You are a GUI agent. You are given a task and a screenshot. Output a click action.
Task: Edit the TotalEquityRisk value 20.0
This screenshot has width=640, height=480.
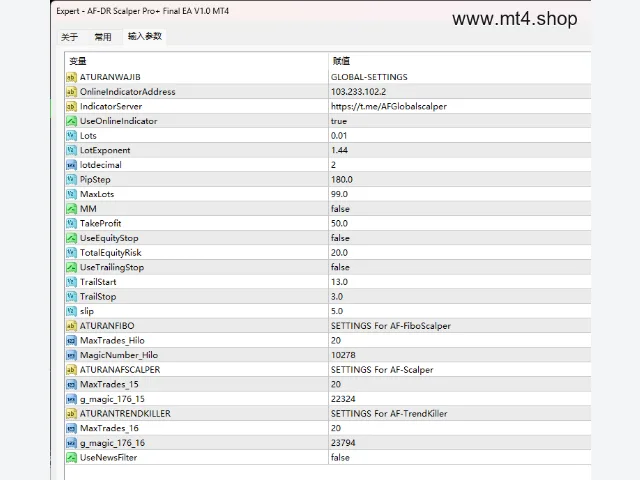click(339, 253)
